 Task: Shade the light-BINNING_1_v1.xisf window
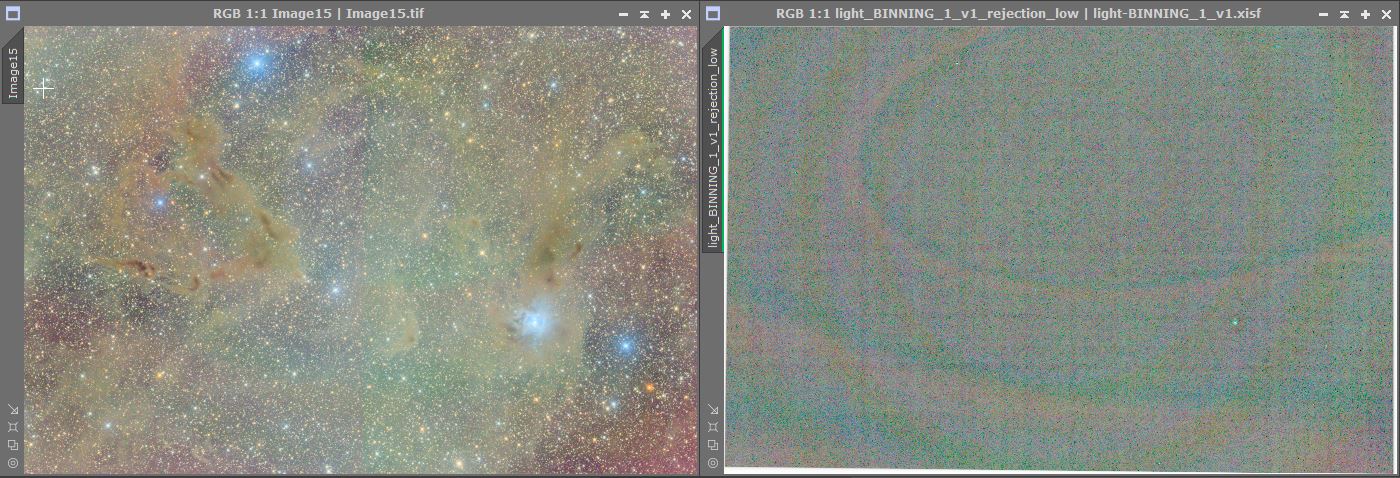[x=1345, y=14]
